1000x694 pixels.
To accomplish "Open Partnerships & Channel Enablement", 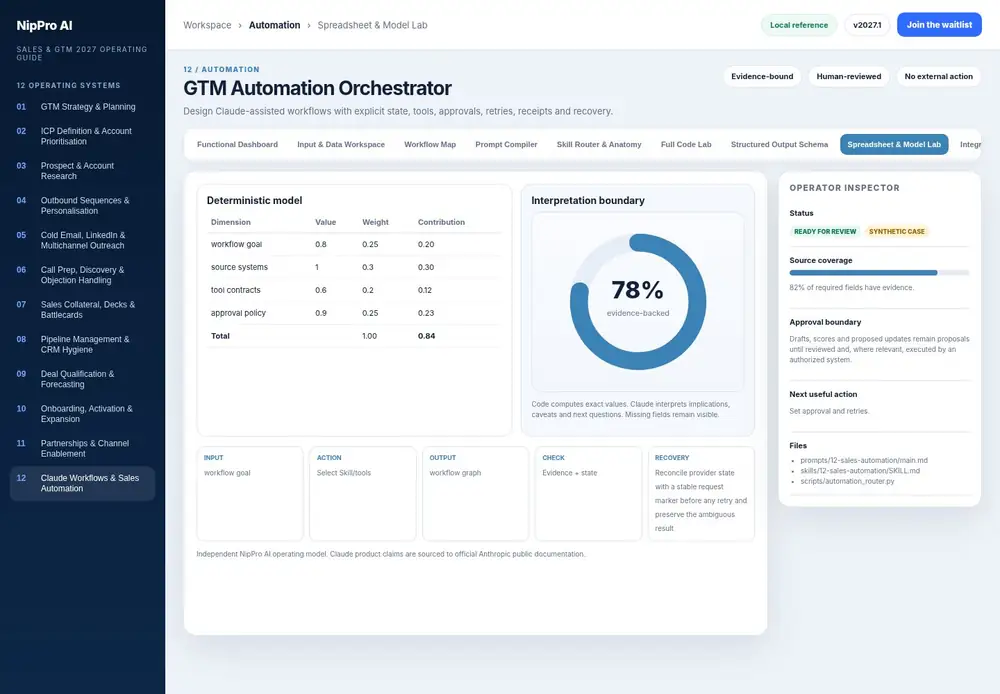I will coord(82,448).
